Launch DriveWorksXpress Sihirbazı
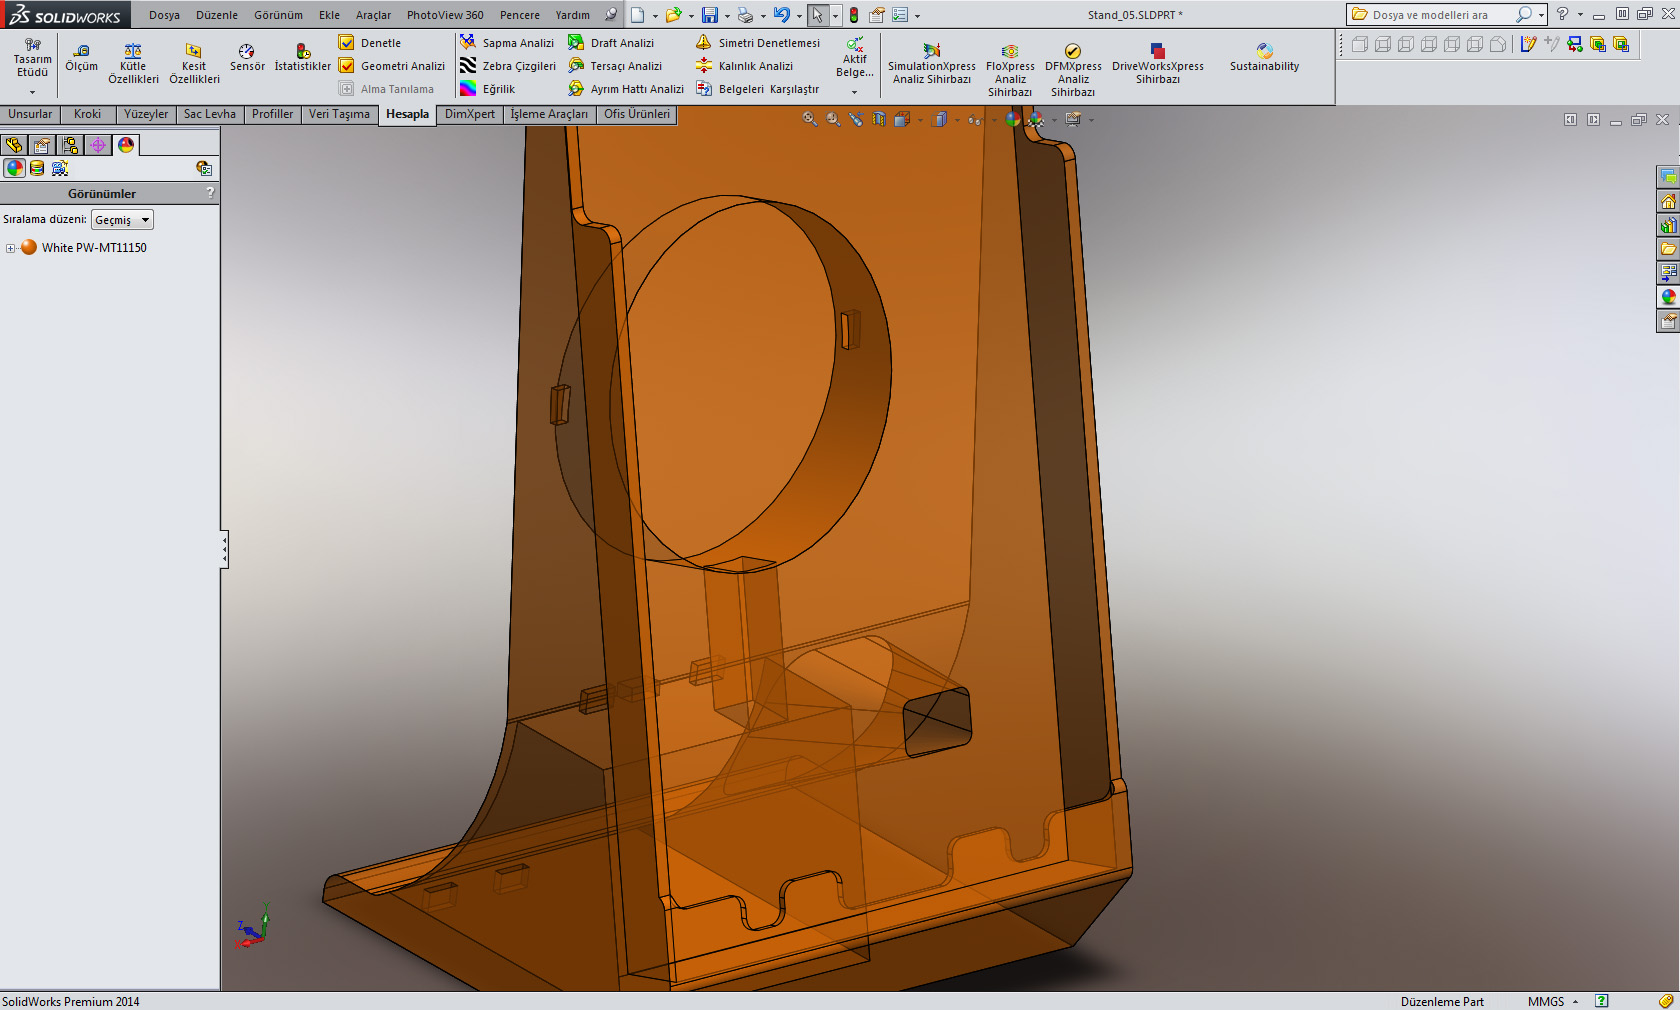This screenshot has height=1010, width=1680. (1158, 64)
